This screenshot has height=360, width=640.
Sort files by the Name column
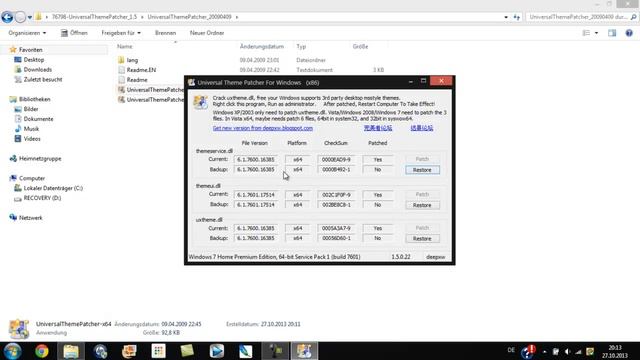pos(124,47)
